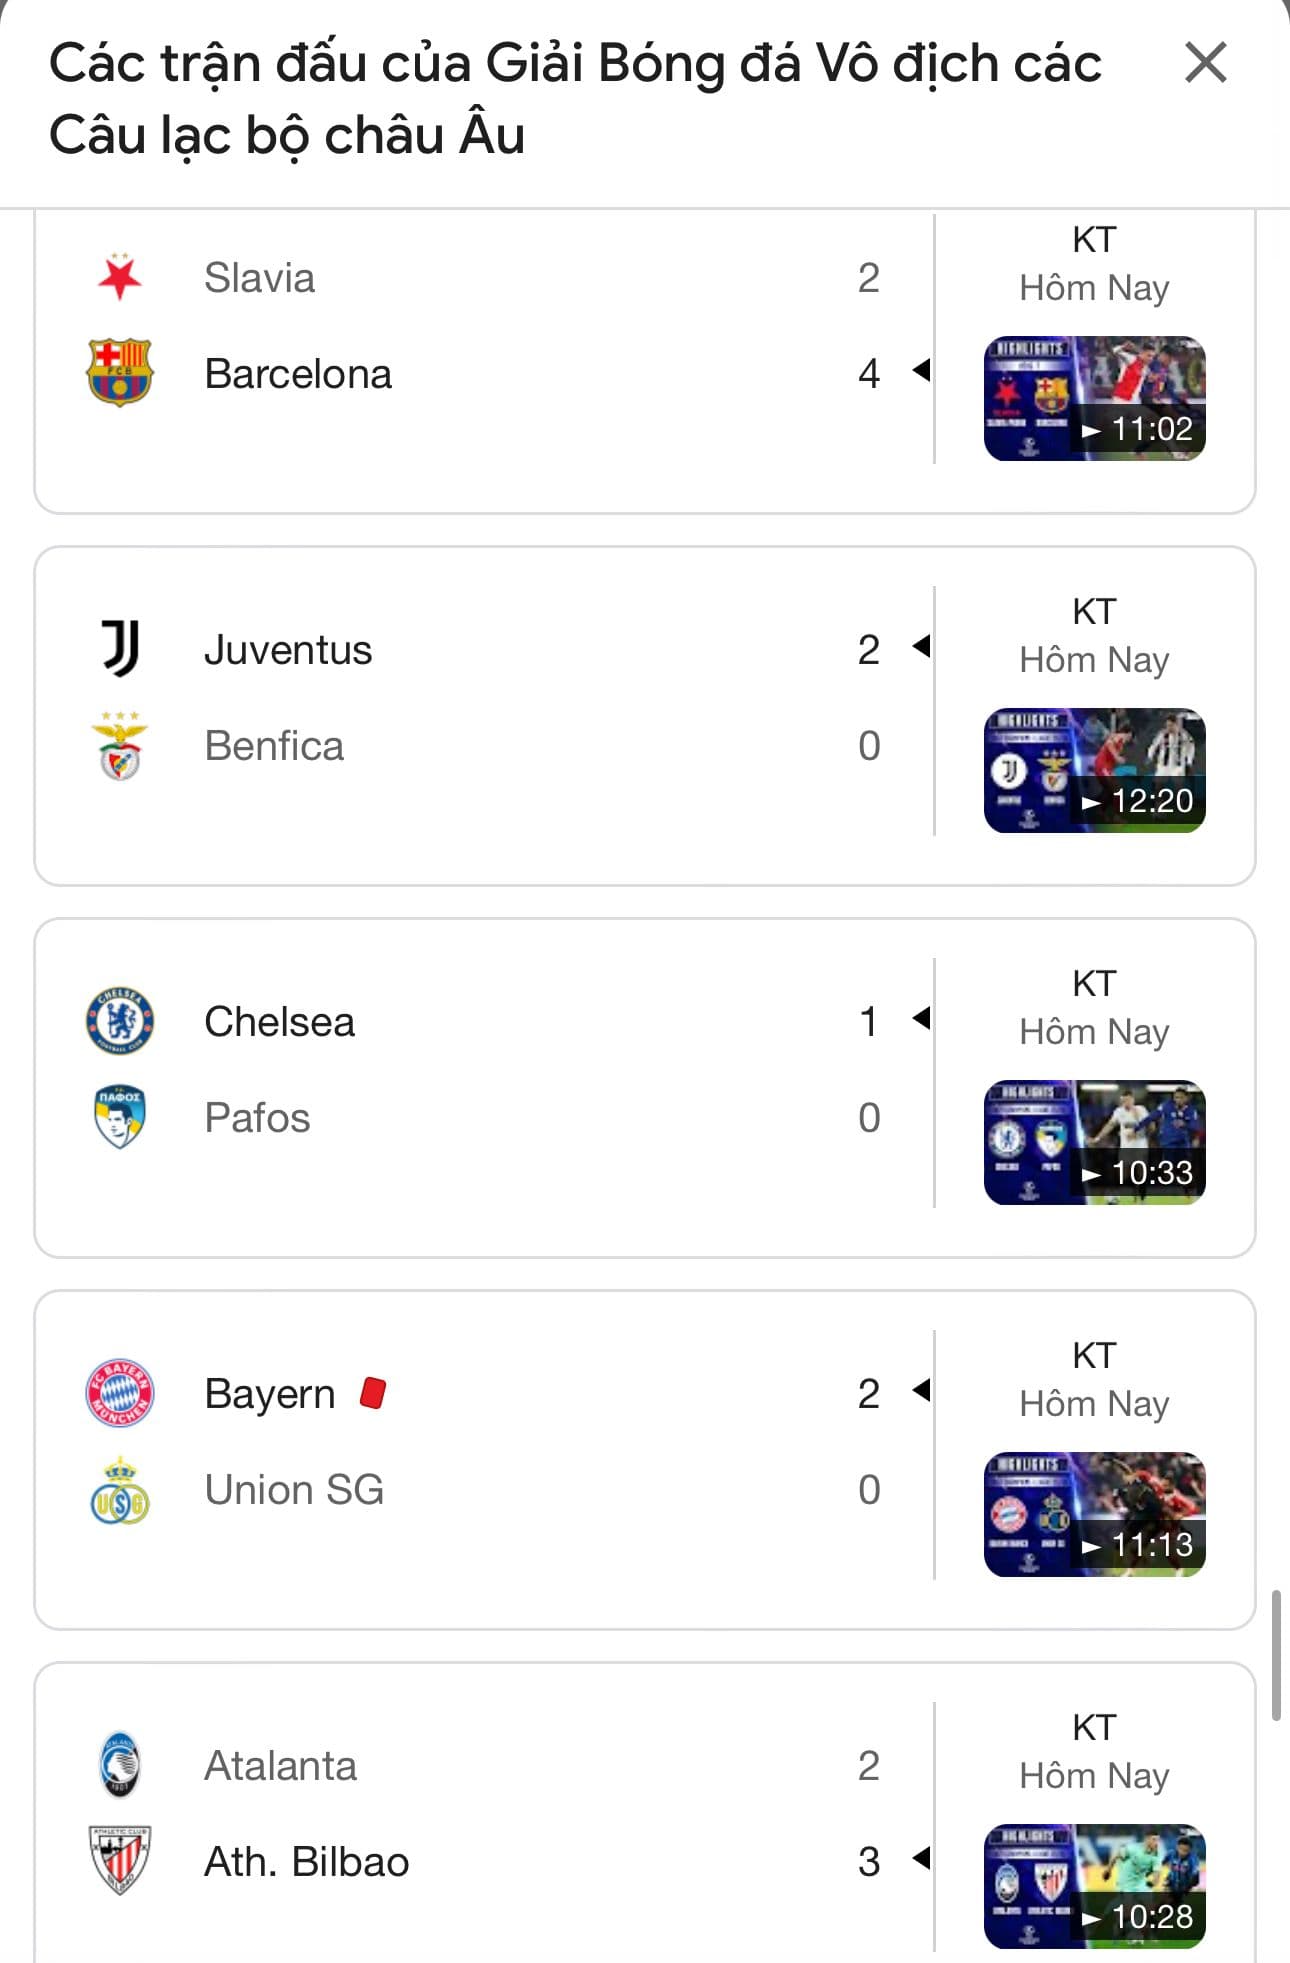
Task: Click the Slavia Prague star logo
Action: point(120,277)
